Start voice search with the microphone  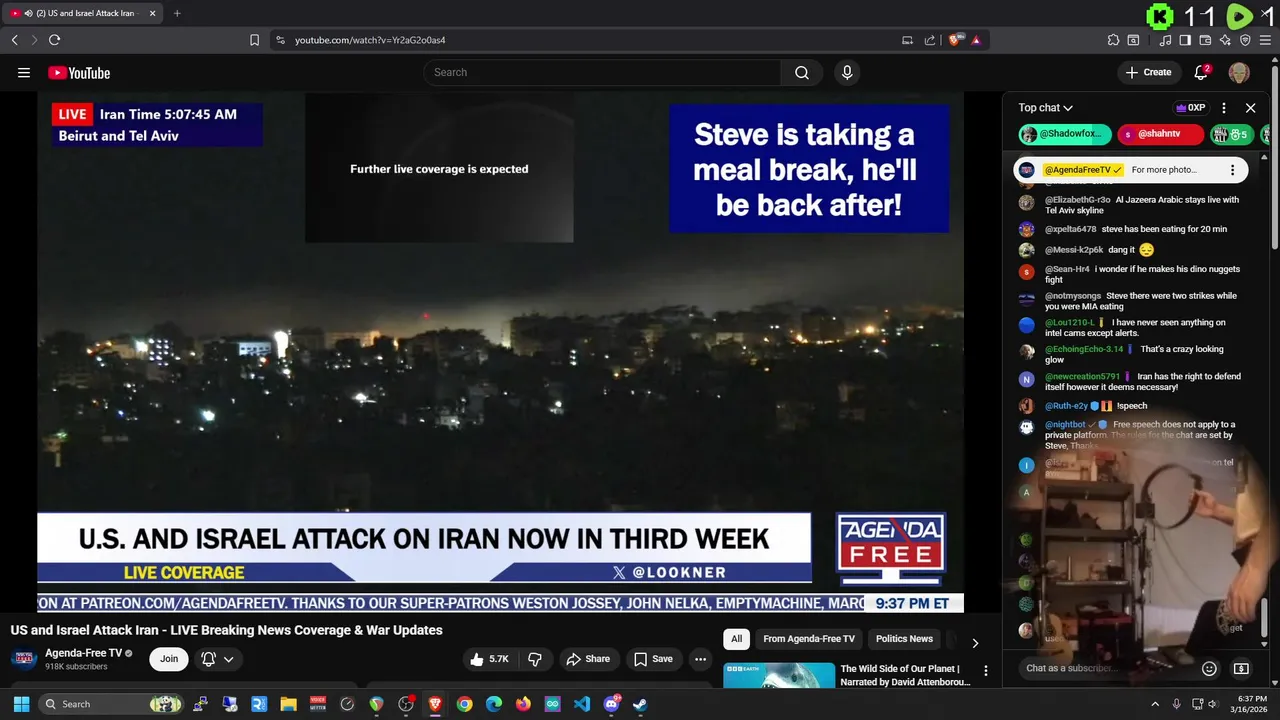pos(847,72)
